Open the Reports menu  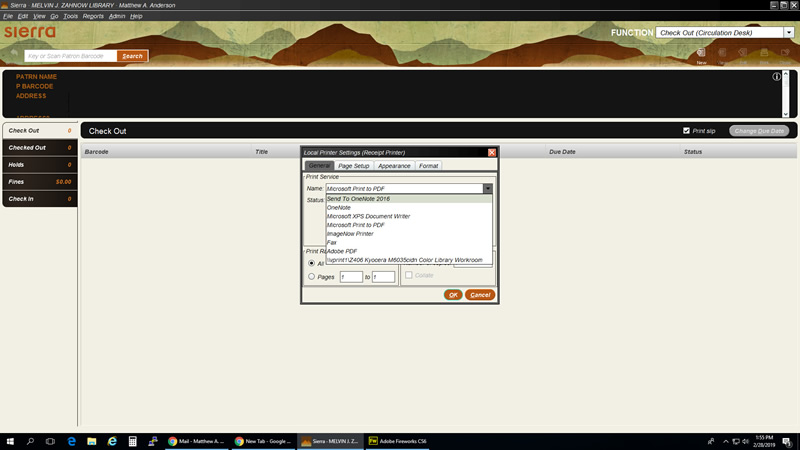(93, 16)
